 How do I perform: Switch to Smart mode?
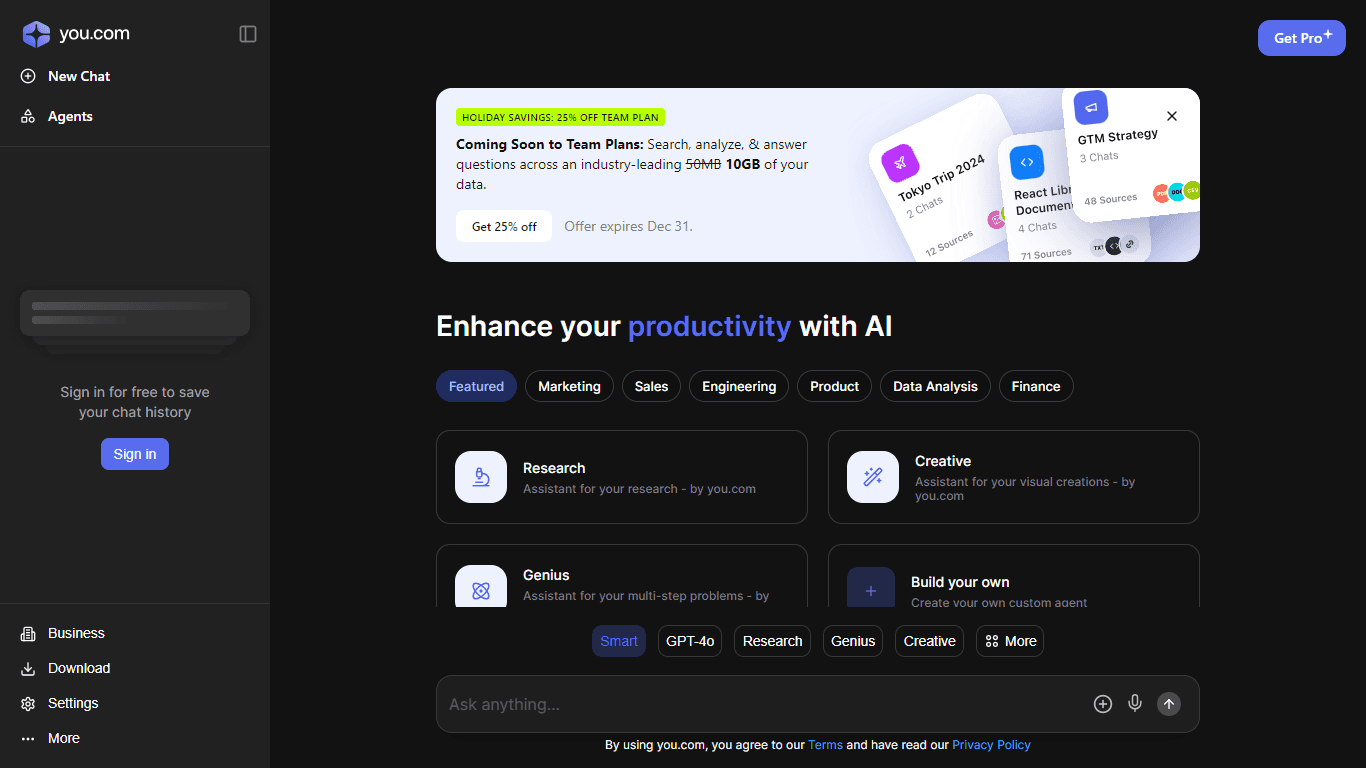619,641
